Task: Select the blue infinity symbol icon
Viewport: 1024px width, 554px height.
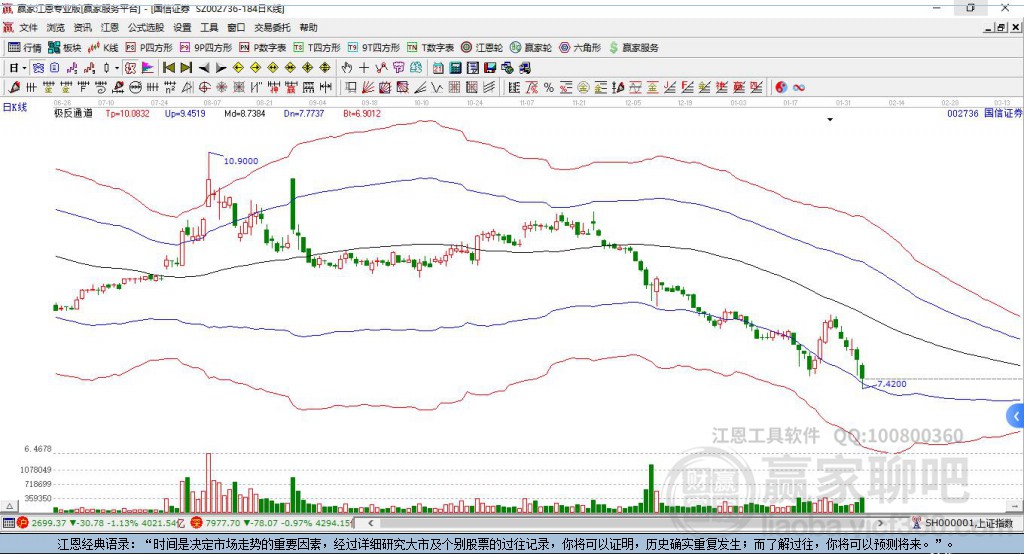Action: [799, 87]
